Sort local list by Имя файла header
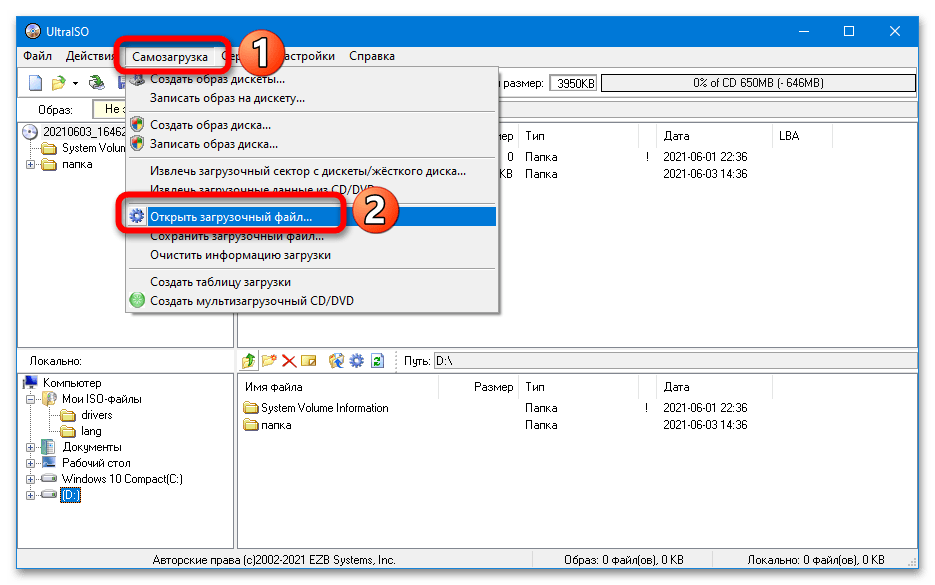935x585 pixels. coord(338,387)
